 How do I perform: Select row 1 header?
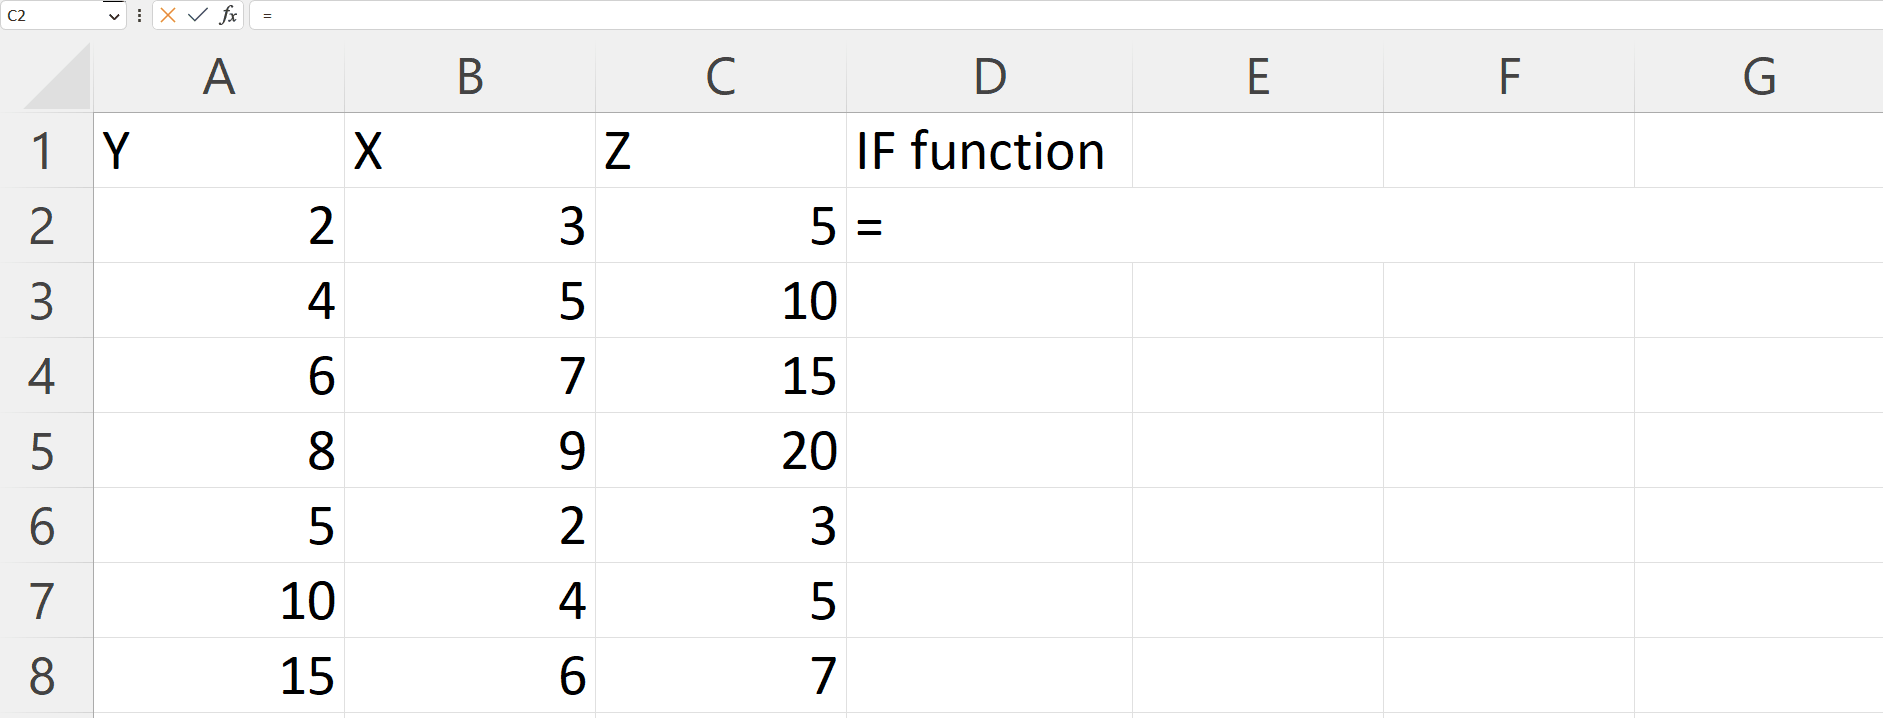[x=42, y=151]
